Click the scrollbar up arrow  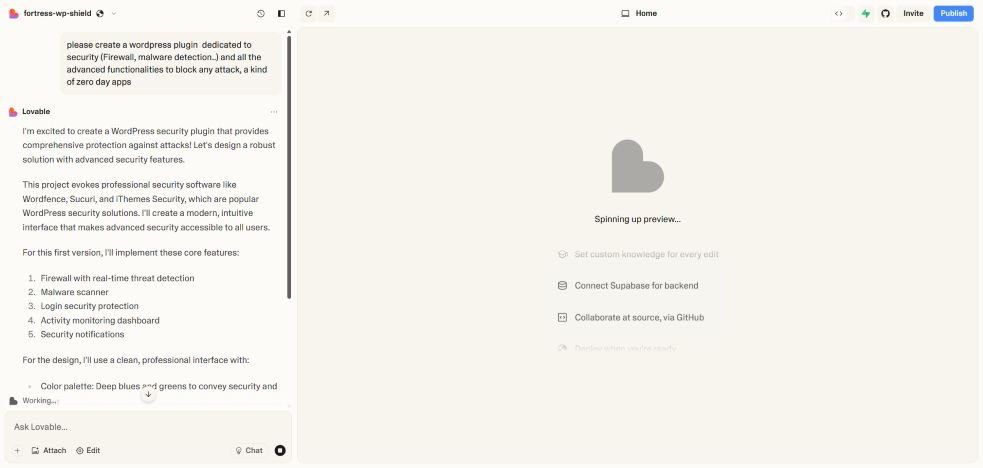[289, 31]
